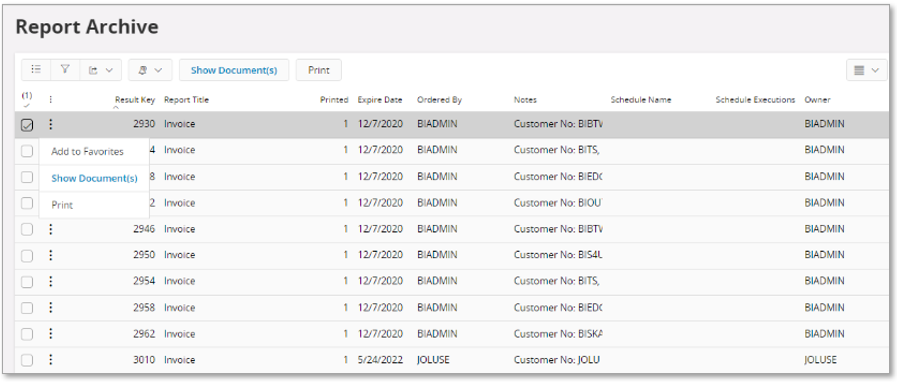The height and width of the screenshot is (382, 897).
Task: Check the checkbox for row 2954
Action: pyautogui.click(x=27, y=281)
